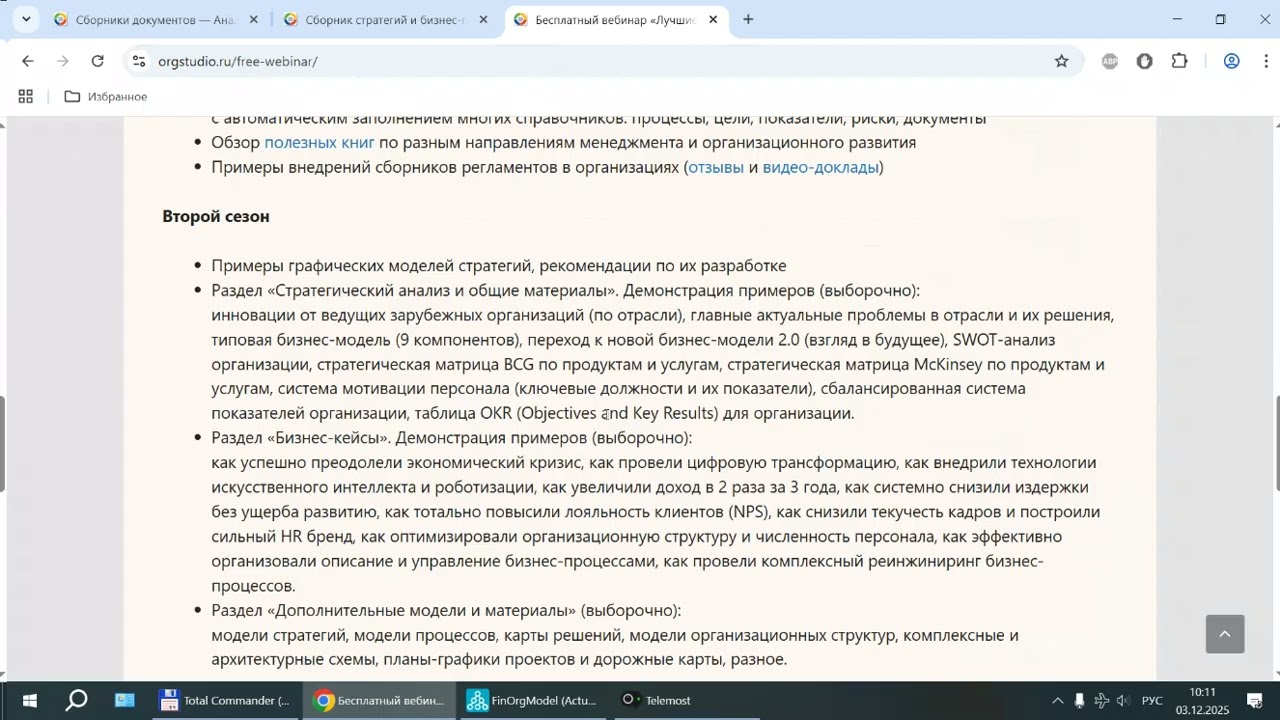Click the scrollbar down arrow
Screen dimensions: 1280x720
tap(1275, 675)
